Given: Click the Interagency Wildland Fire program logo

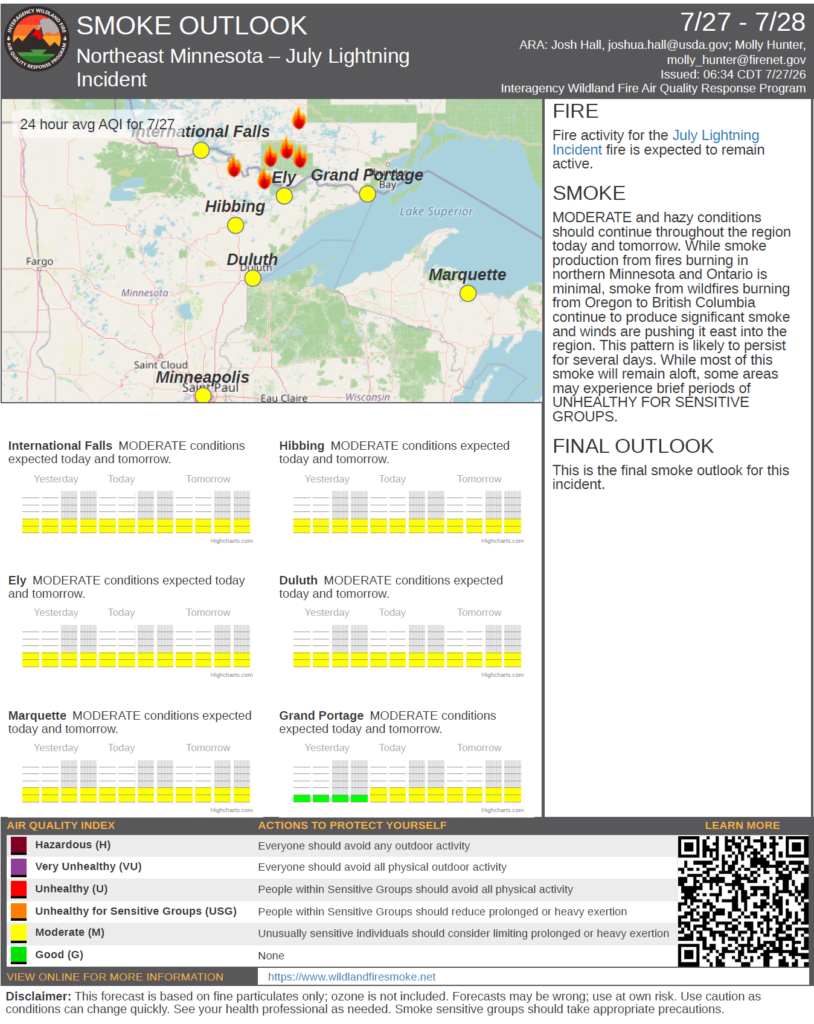Looking at the screenshot, I should pyautogui.click(x=37, y=39).
